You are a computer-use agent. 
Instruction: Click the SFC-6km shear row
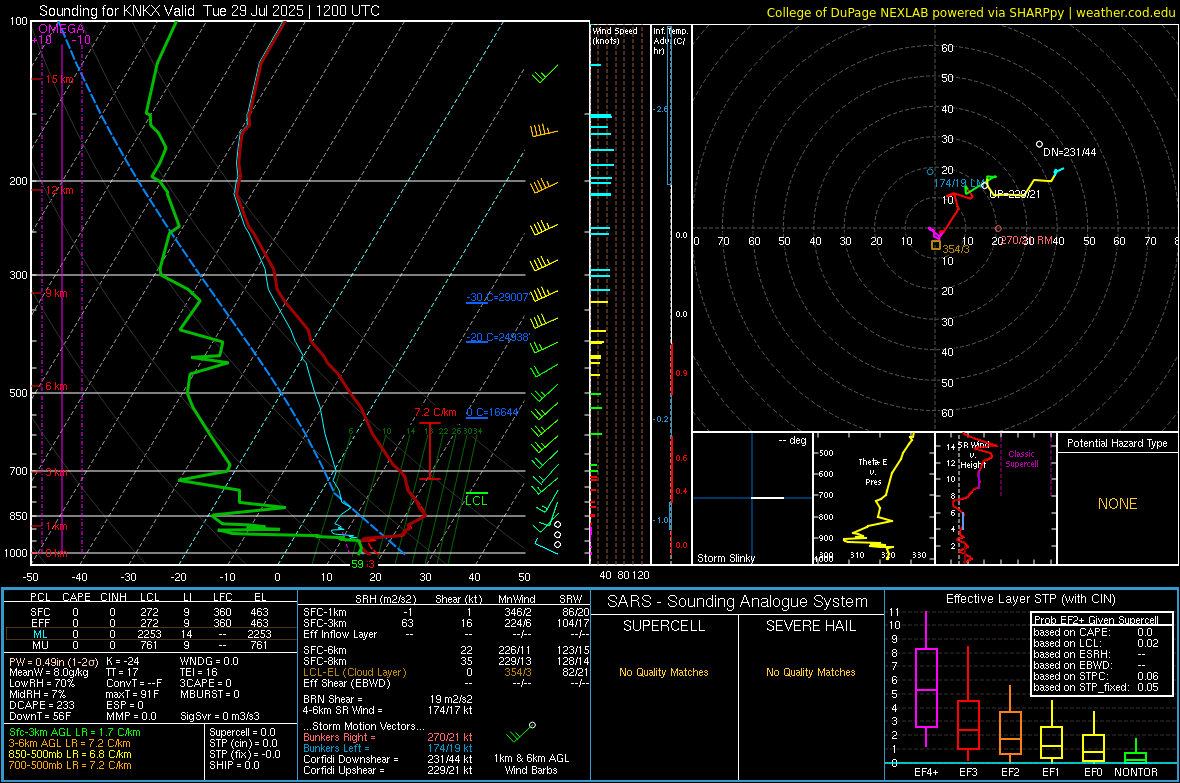pos(446,650)
